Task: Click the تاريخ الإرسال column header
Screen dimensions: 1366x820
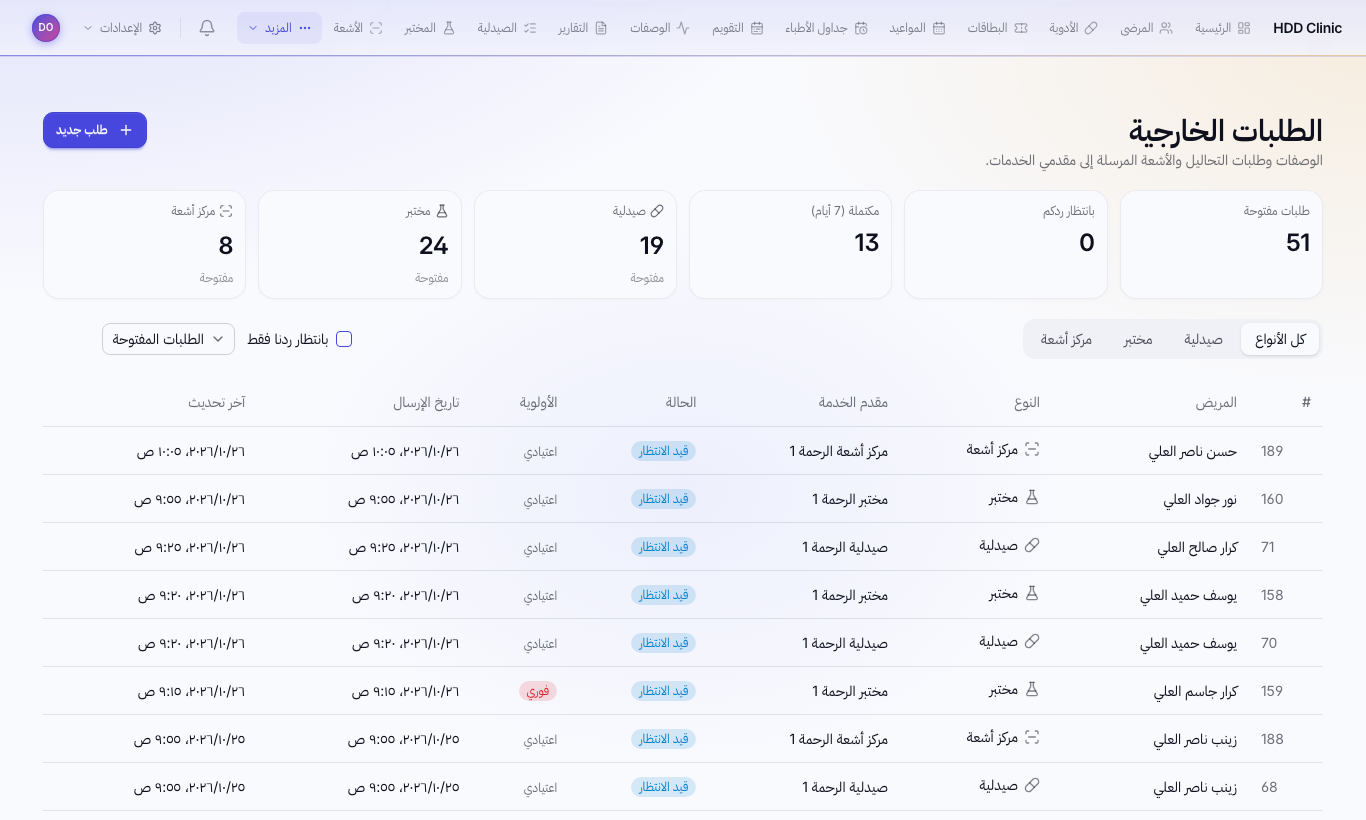Action: pos(426,402)
